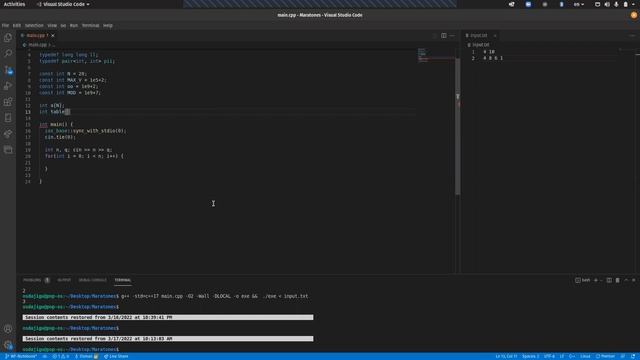
Task: Open the File menu
Action: pyautogui.click(x=5, y=25)
